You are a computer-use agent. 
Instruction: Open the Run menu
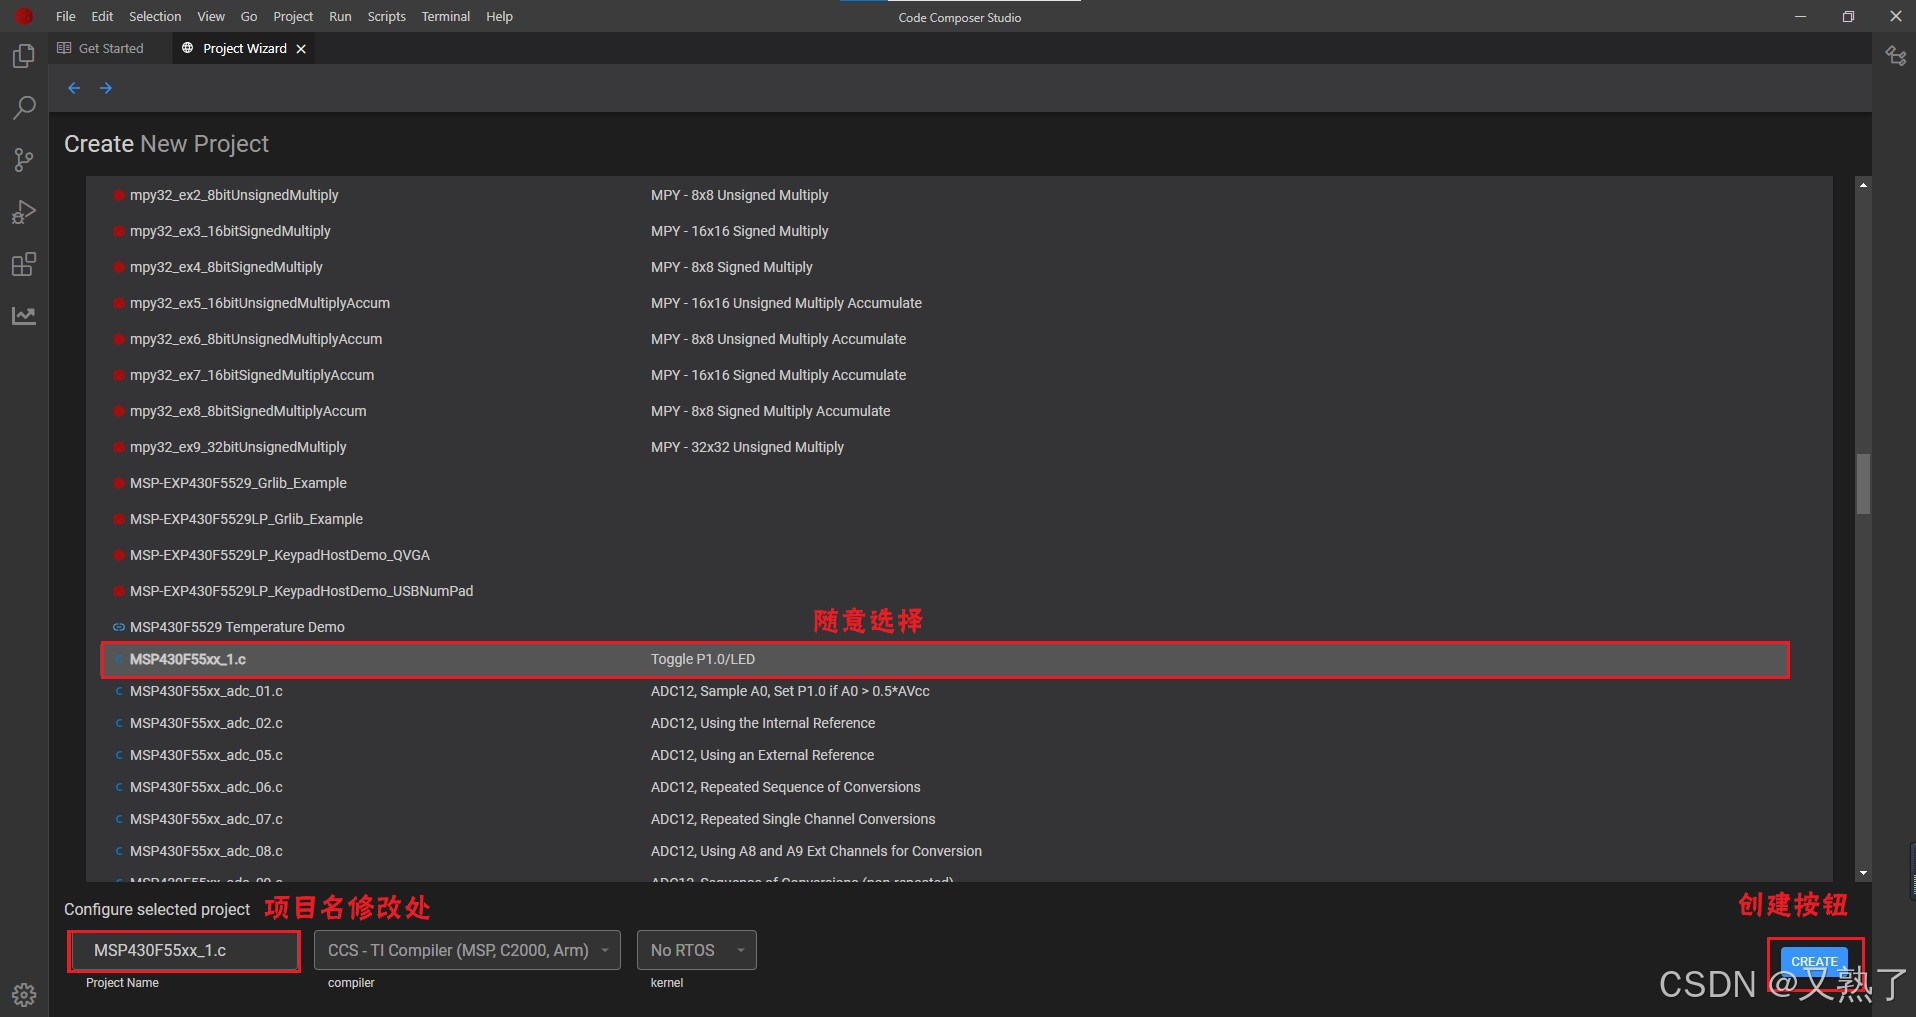pos(340,16)
